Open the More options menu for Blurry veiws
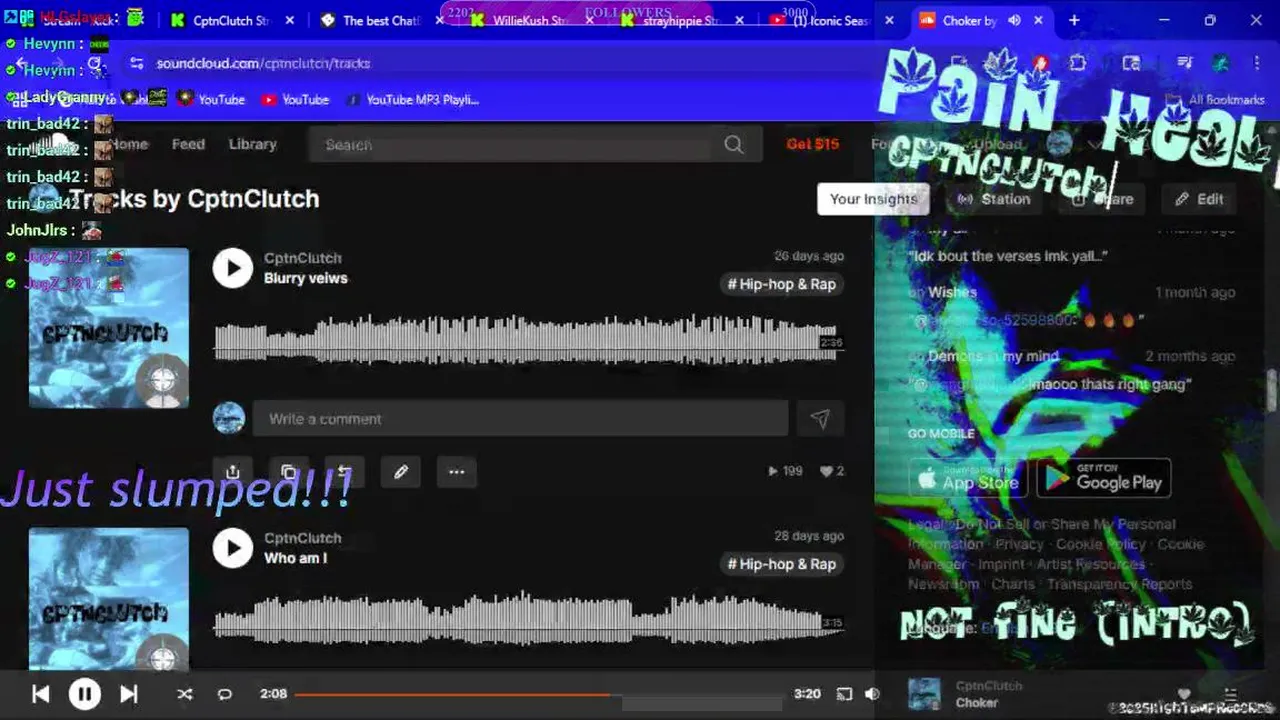 tap(456, 471)
